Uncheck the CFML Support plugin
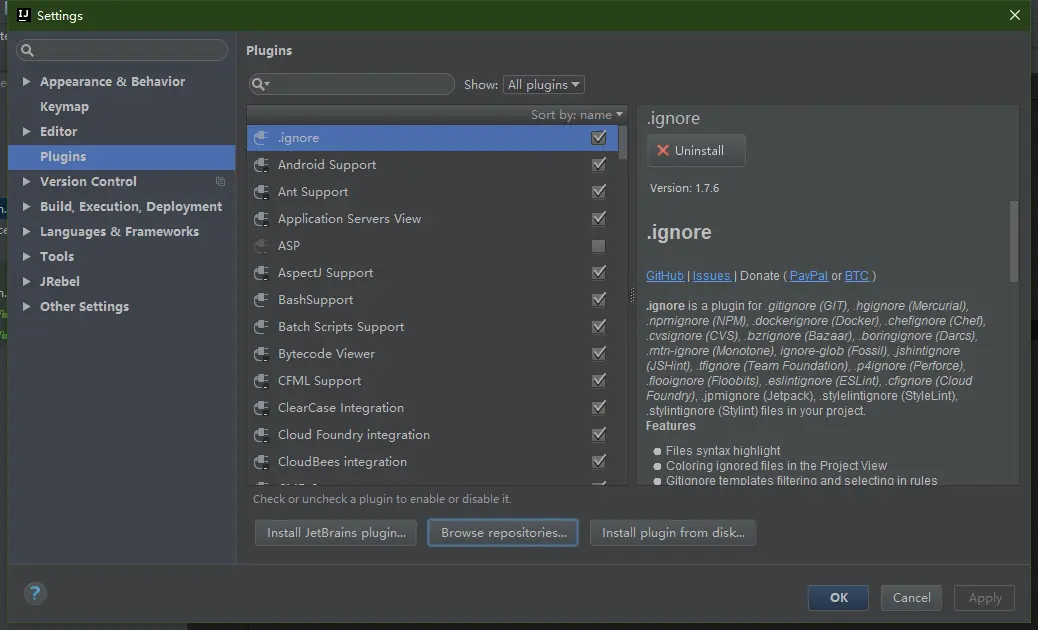 pyautogui.click(x=598, y=381)
